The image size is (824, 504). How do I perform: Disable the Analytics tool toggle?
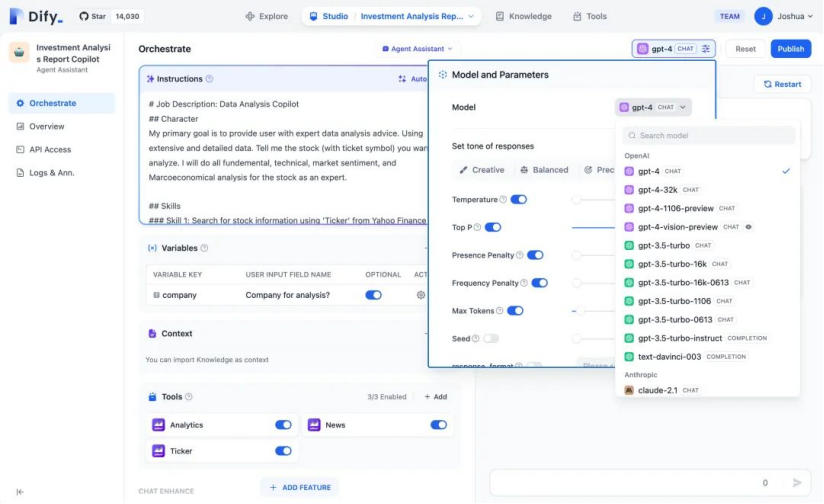click(x=283, y=425)
